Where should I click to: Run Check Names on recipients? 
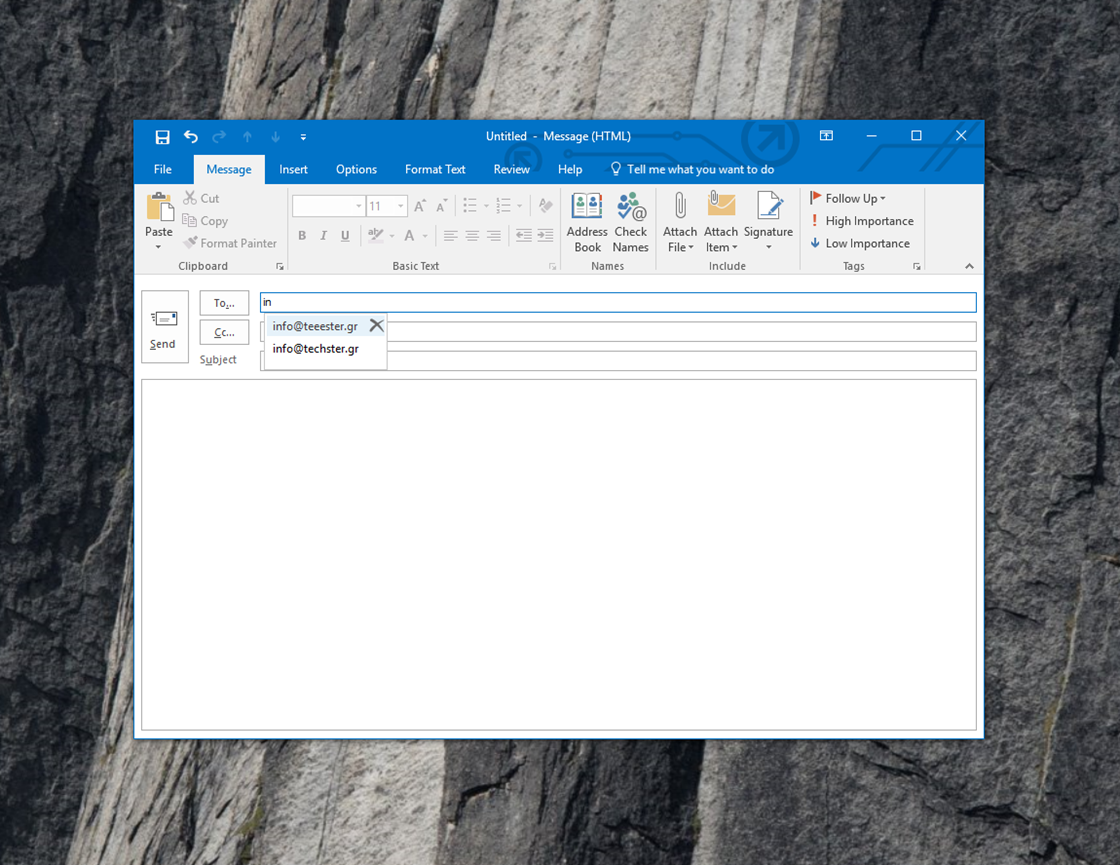point(631,222)
